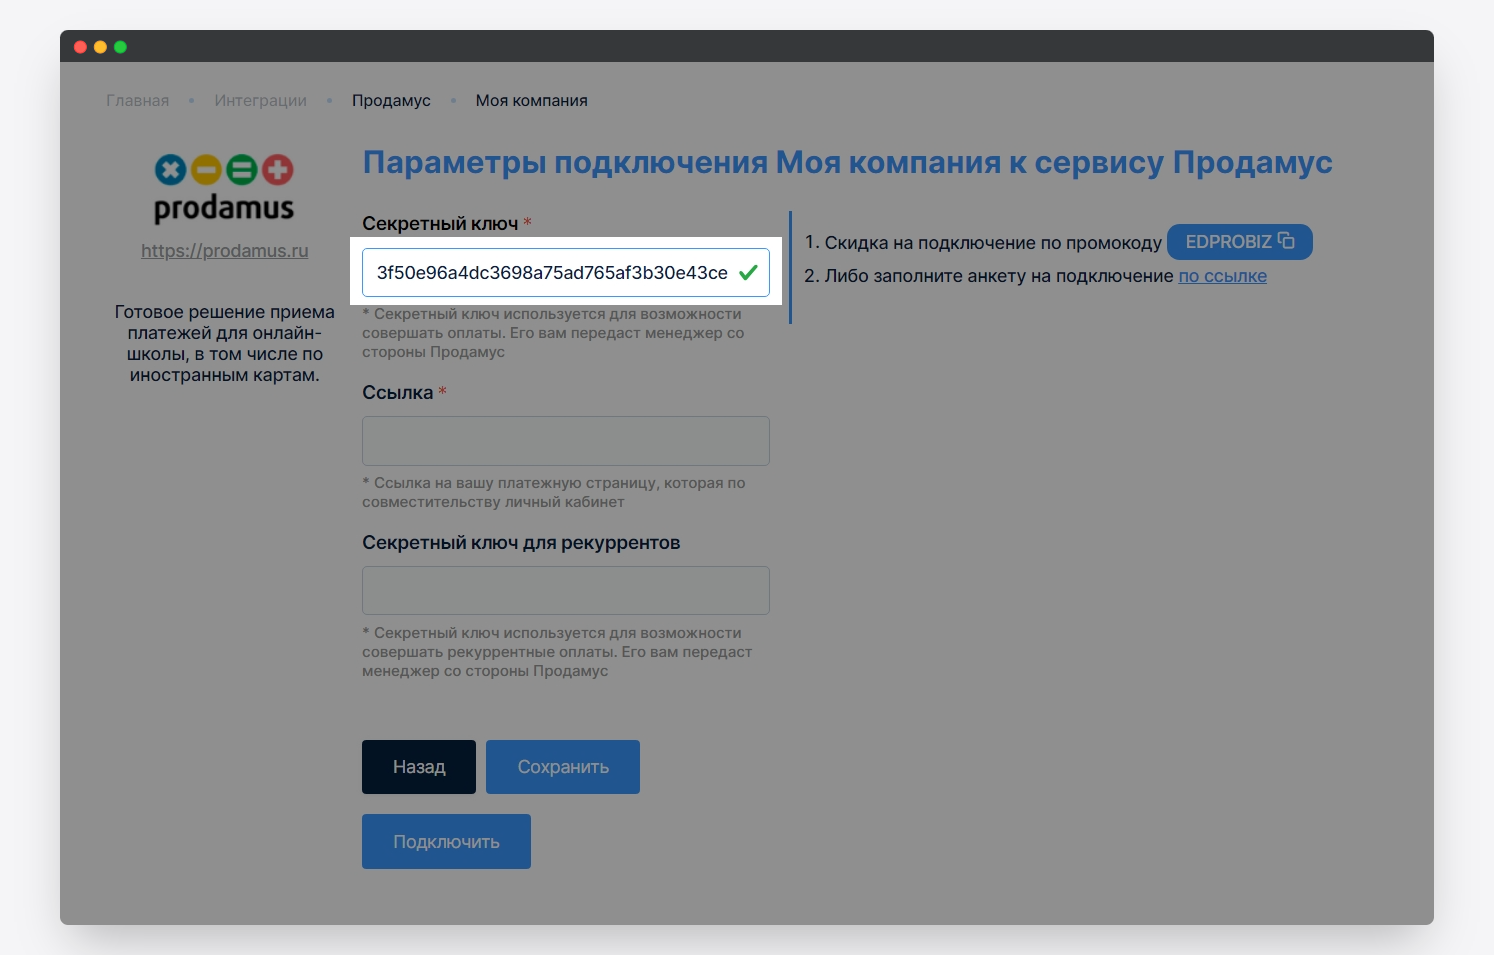Viewport: 1494px width, 955px height.
Task: Click the red plus circle in Prodamus logo
Action: (x=278, y=170)
